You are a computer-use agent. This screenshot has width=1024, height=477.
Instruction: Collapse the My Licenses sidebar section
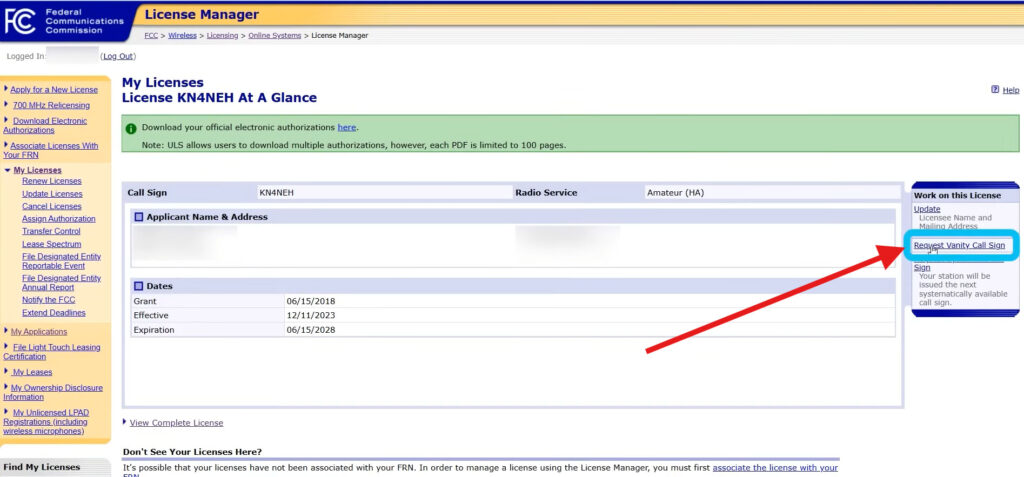(x=8, y=170)
